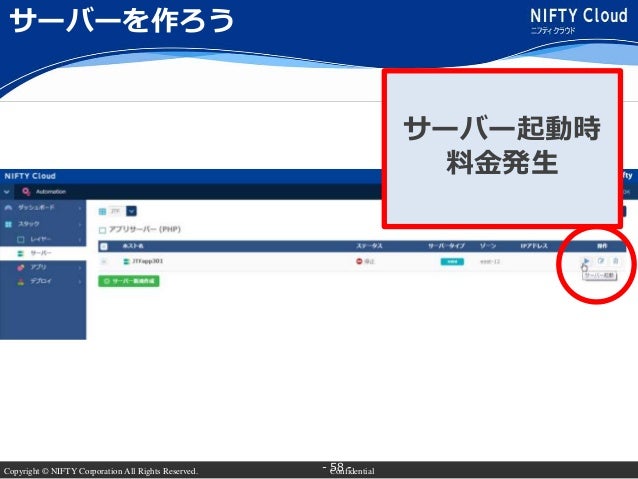Check the row checkbox for JTFapp301
The image size is (638, 479).
104,262
